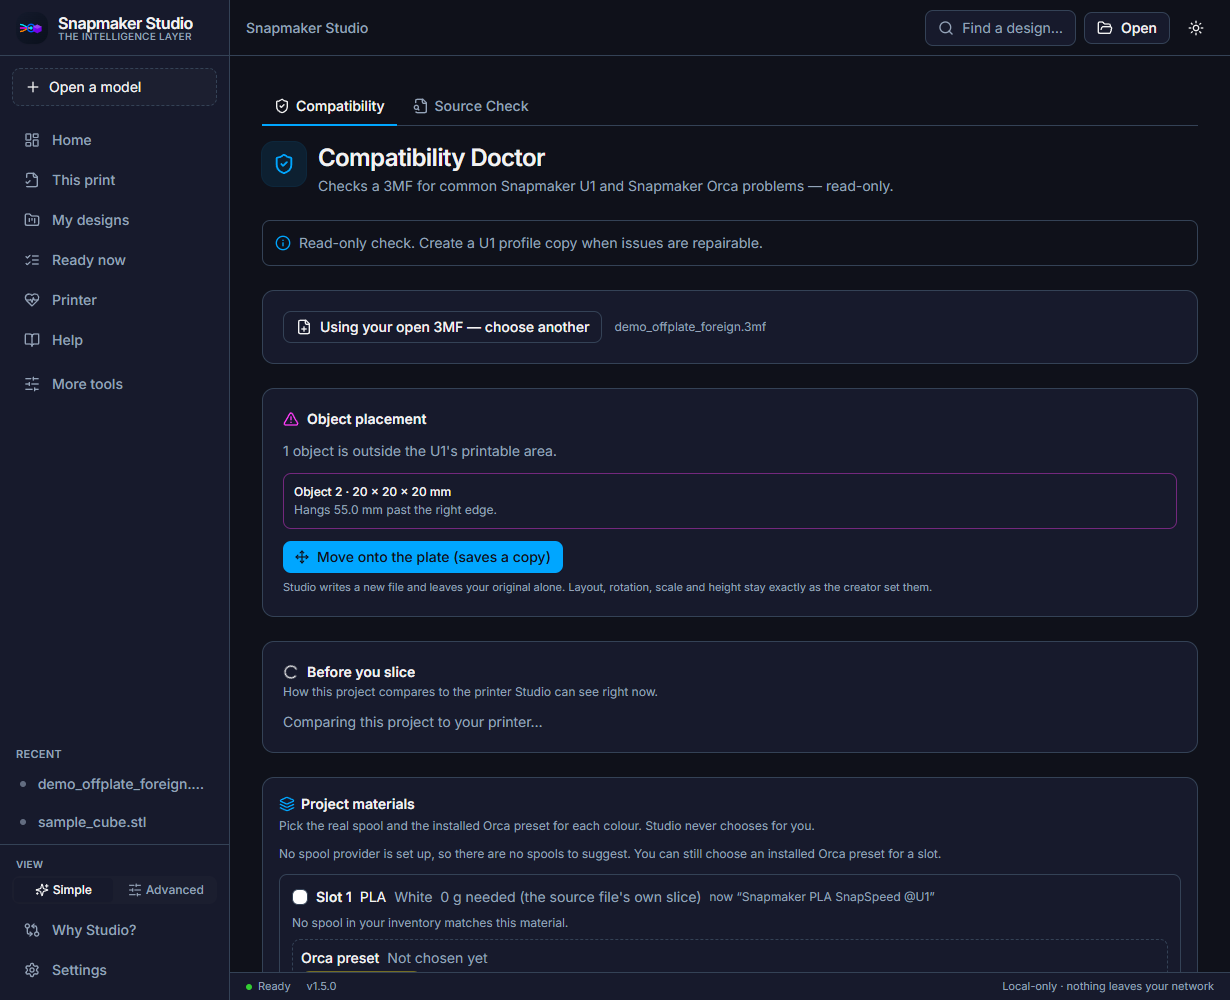1230x1000 pixels.
Task: Open recent file demo_offplate_foreign
Action: [114, 784]
